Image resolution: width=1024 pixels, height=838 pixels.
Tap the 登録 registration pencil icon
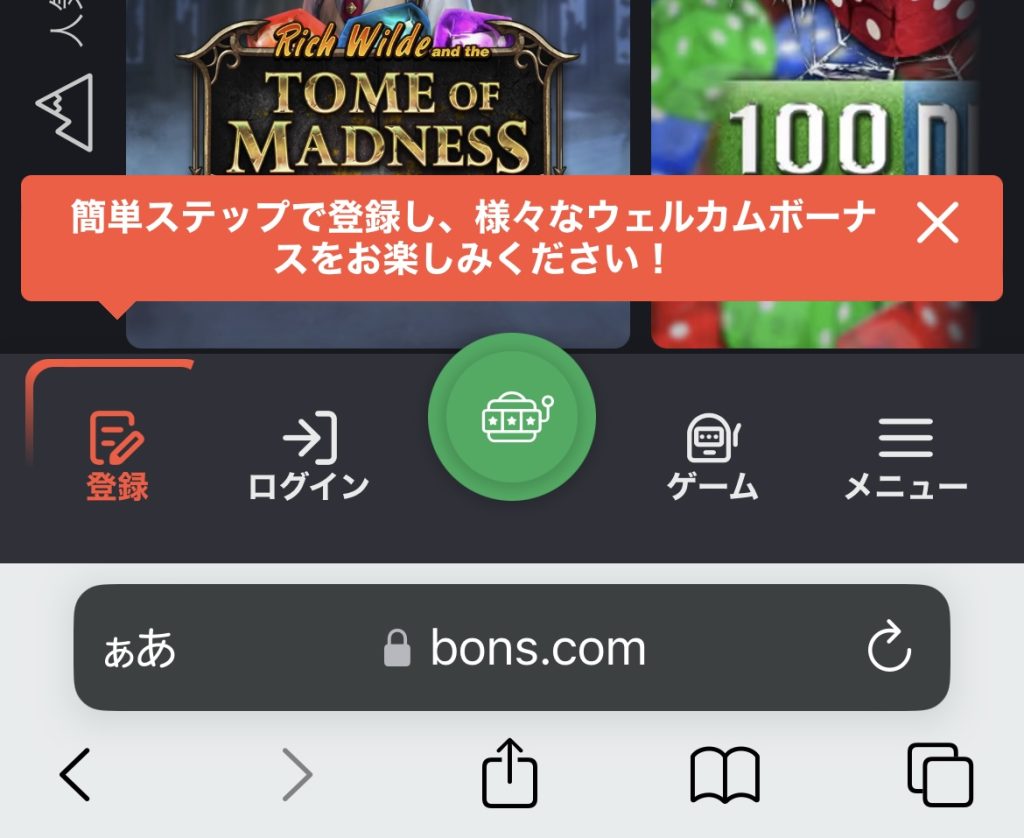pyautogui.click(x=116, y=437)
